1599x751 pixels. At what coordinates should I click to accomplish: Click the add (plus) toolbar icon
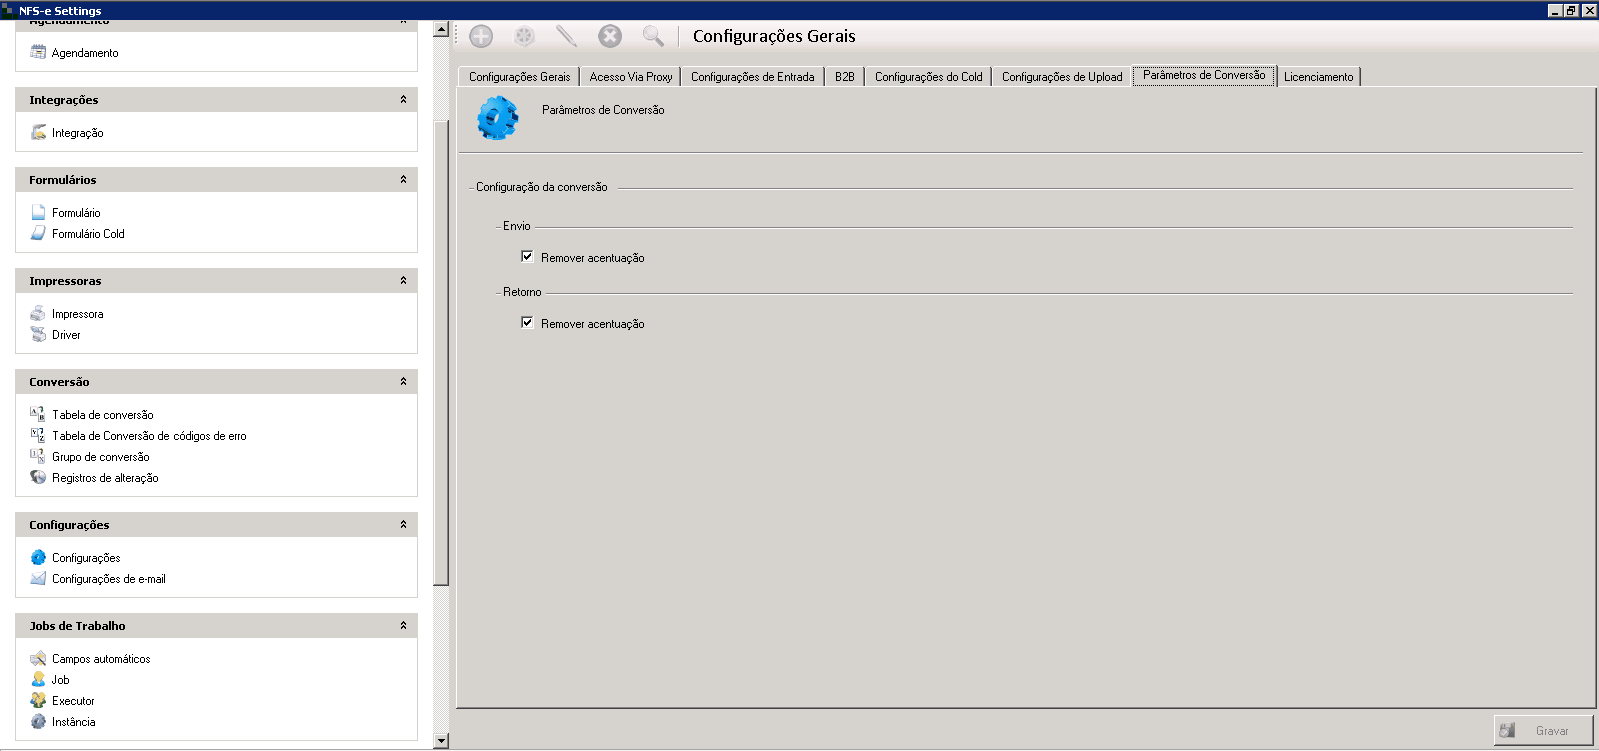(x=481, y=37)
